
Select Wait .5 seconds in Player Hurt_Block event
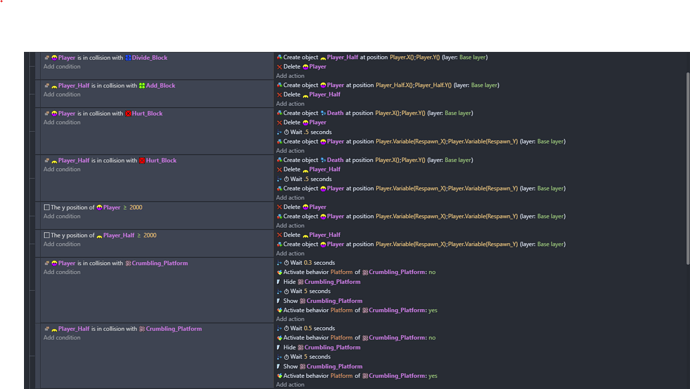coord(304,132)
